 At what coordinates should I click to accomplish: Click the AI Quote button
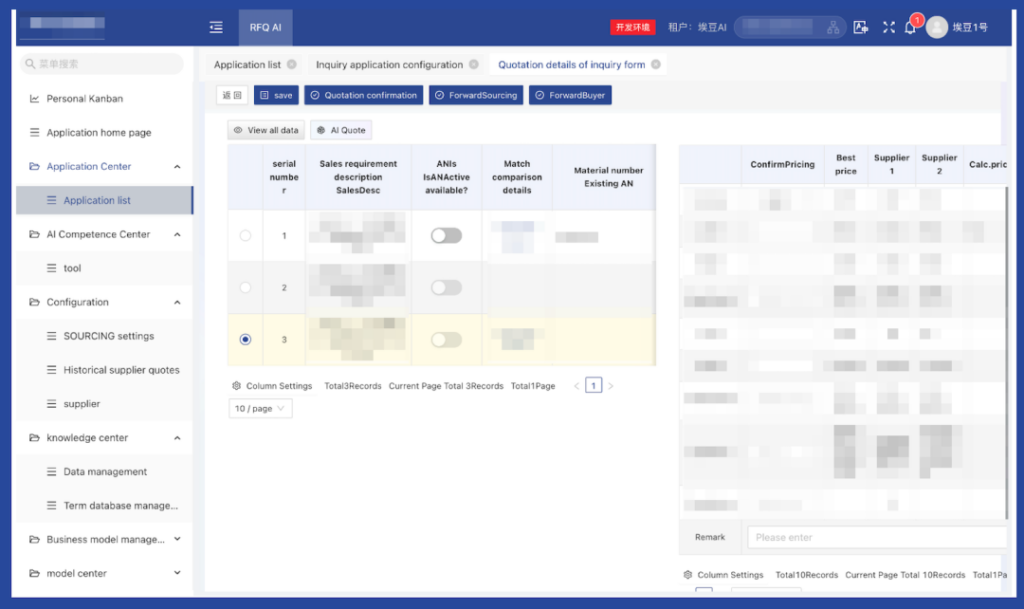pos(341,130)
